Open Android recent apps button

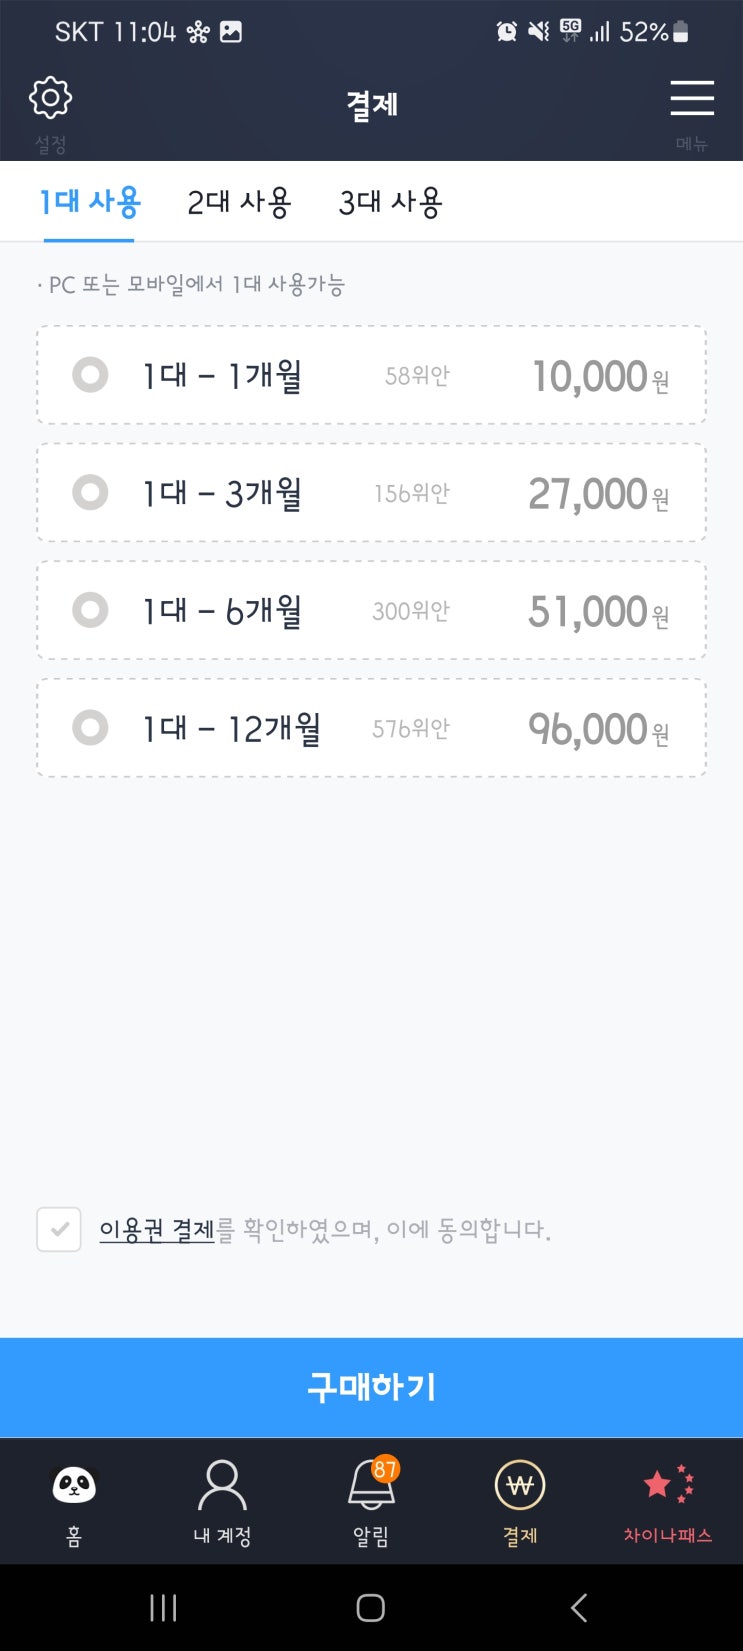(163, 1608)
